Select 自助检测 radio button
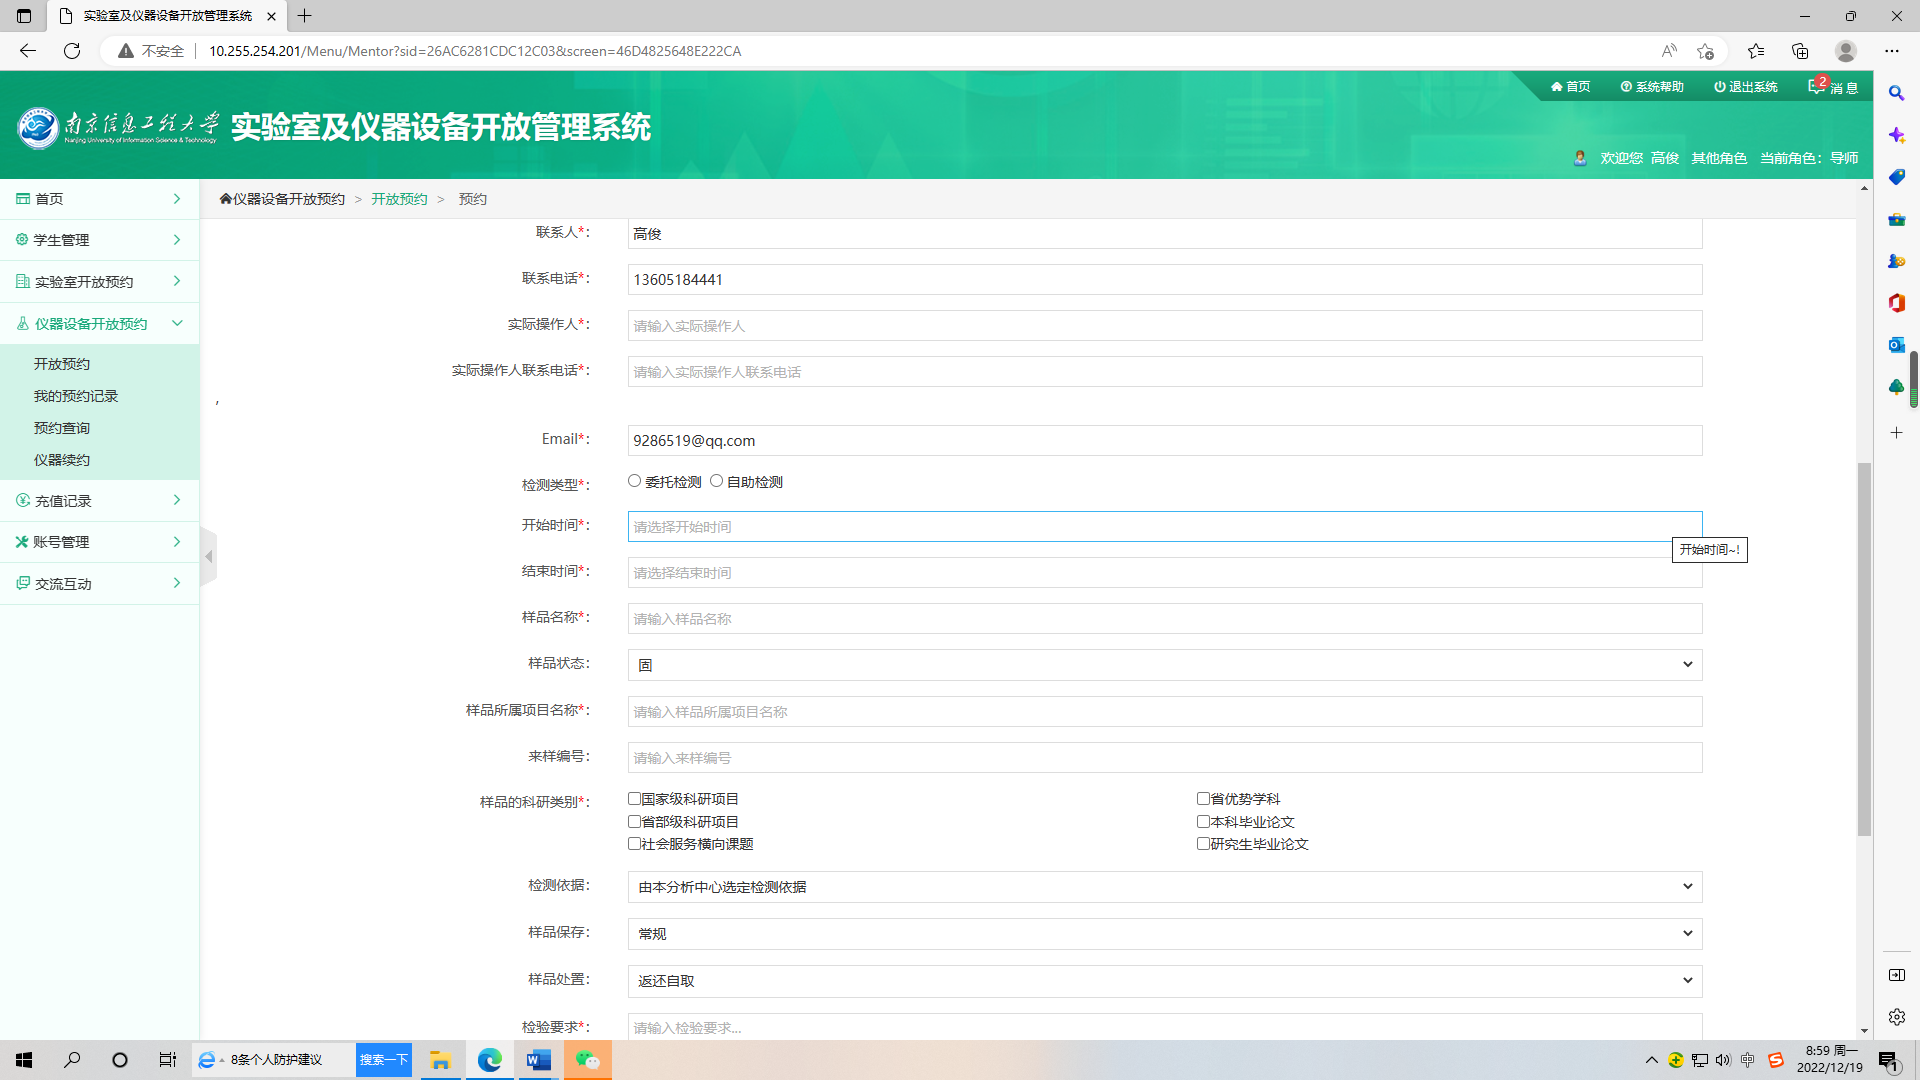Viewport: 1920px width, 1080px height. pos(716,481)
